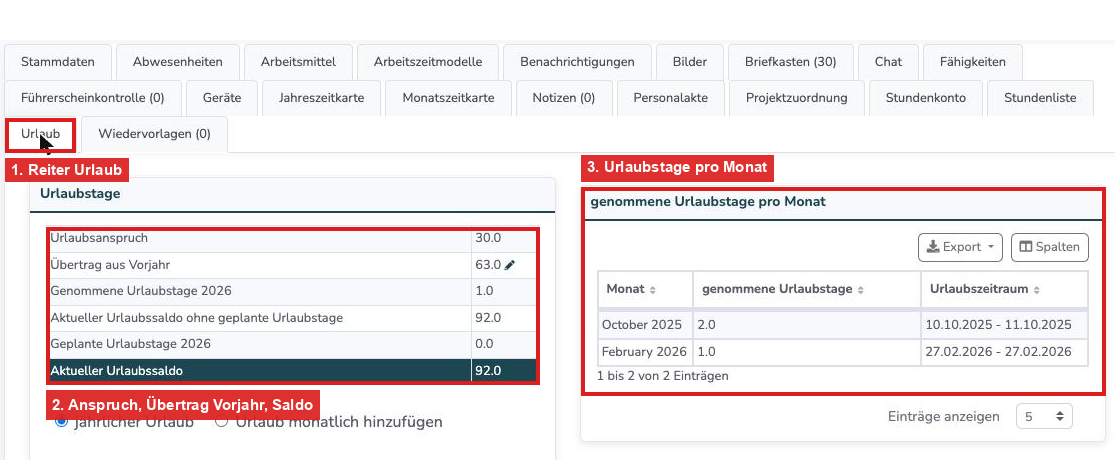Click the Urlaubsanspruch row label

100,238
